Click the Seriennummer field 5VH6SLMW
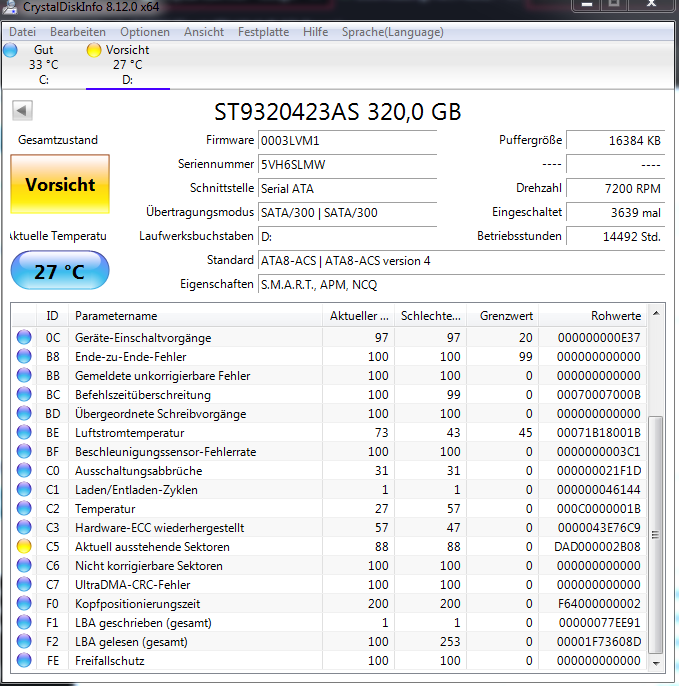 347,164
